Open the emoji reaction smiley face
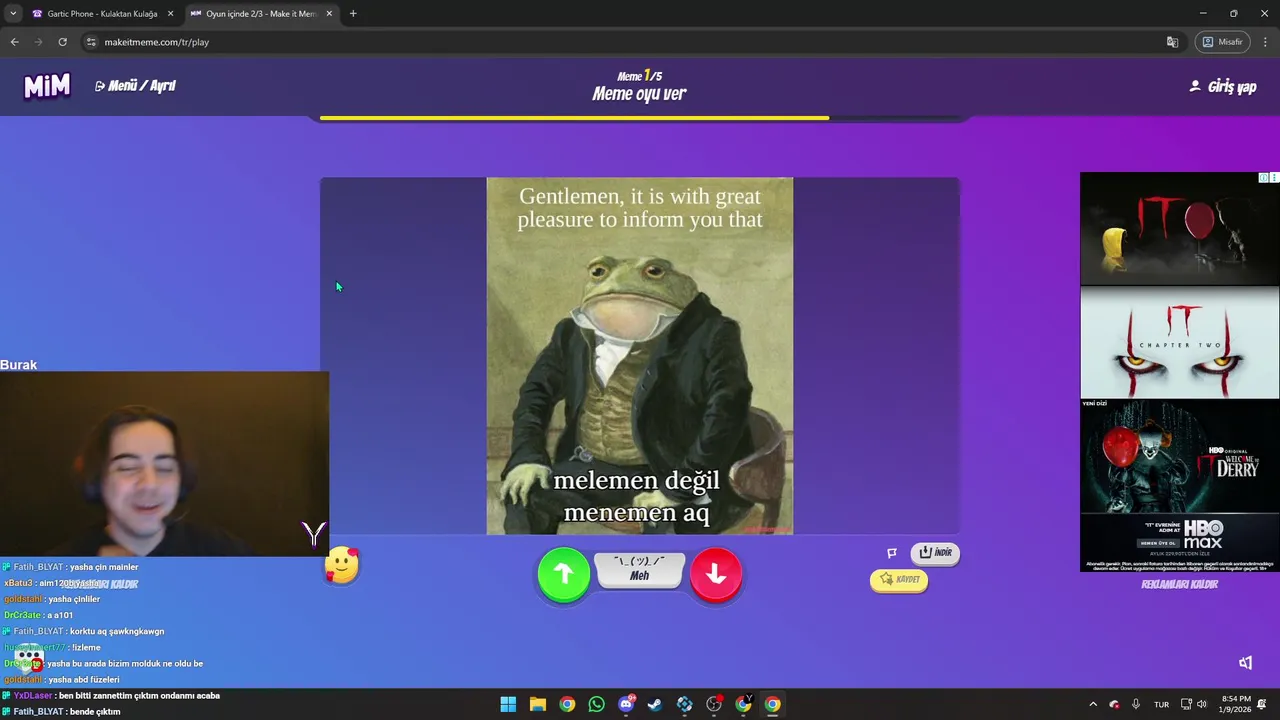This screenshot has height=720, width=1280. 342,566
